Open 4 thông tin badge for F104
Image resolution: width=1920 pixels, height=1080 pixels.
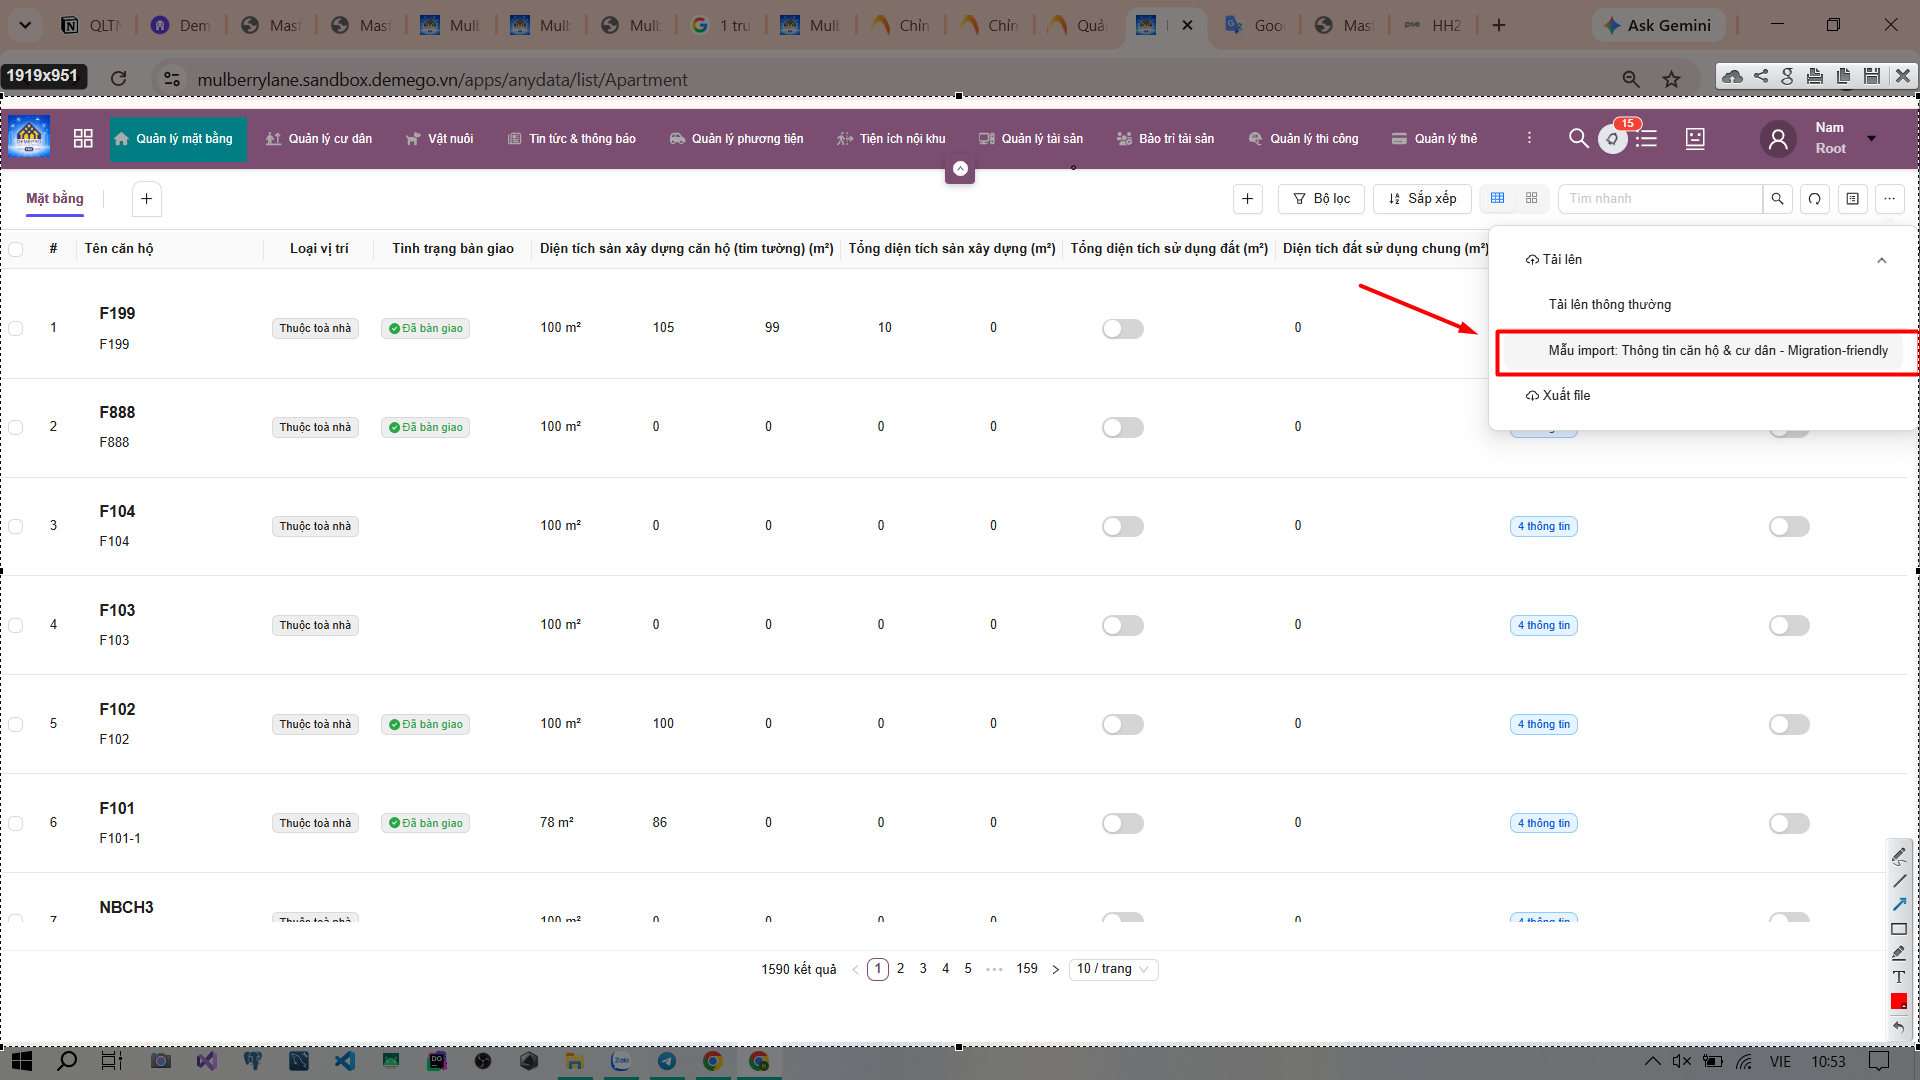(1543, 526)
